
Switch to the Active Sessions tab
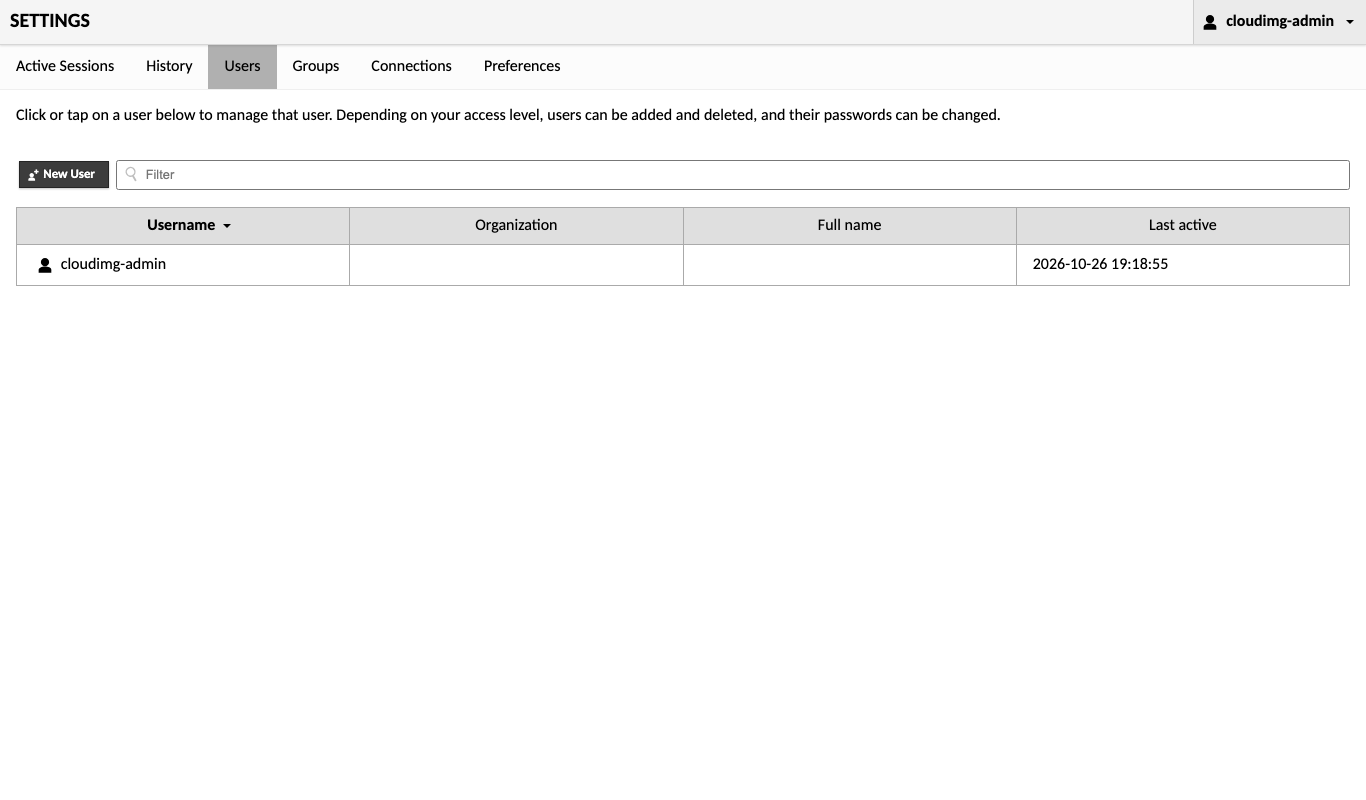pos(65,66)
